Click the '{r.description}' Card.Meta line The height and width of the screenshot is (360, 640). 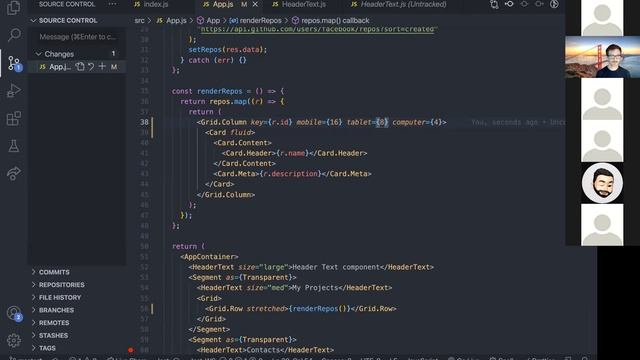(292, 174)
